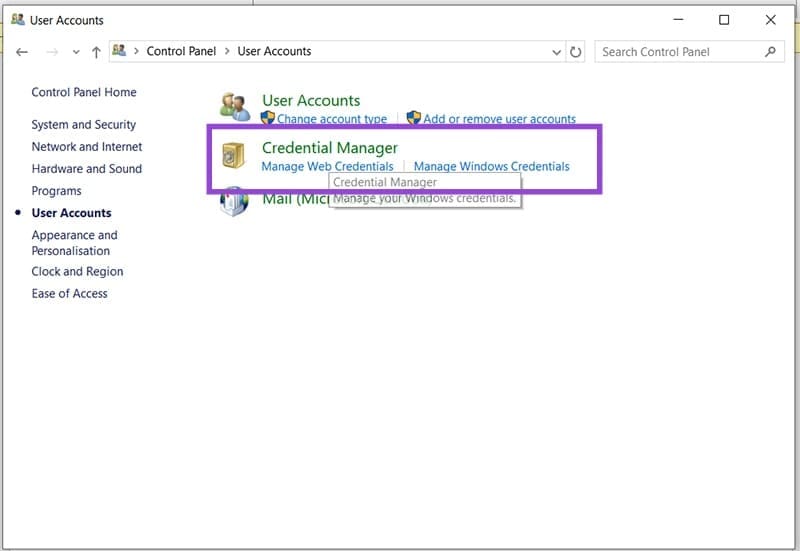Open Programs category

56,191
